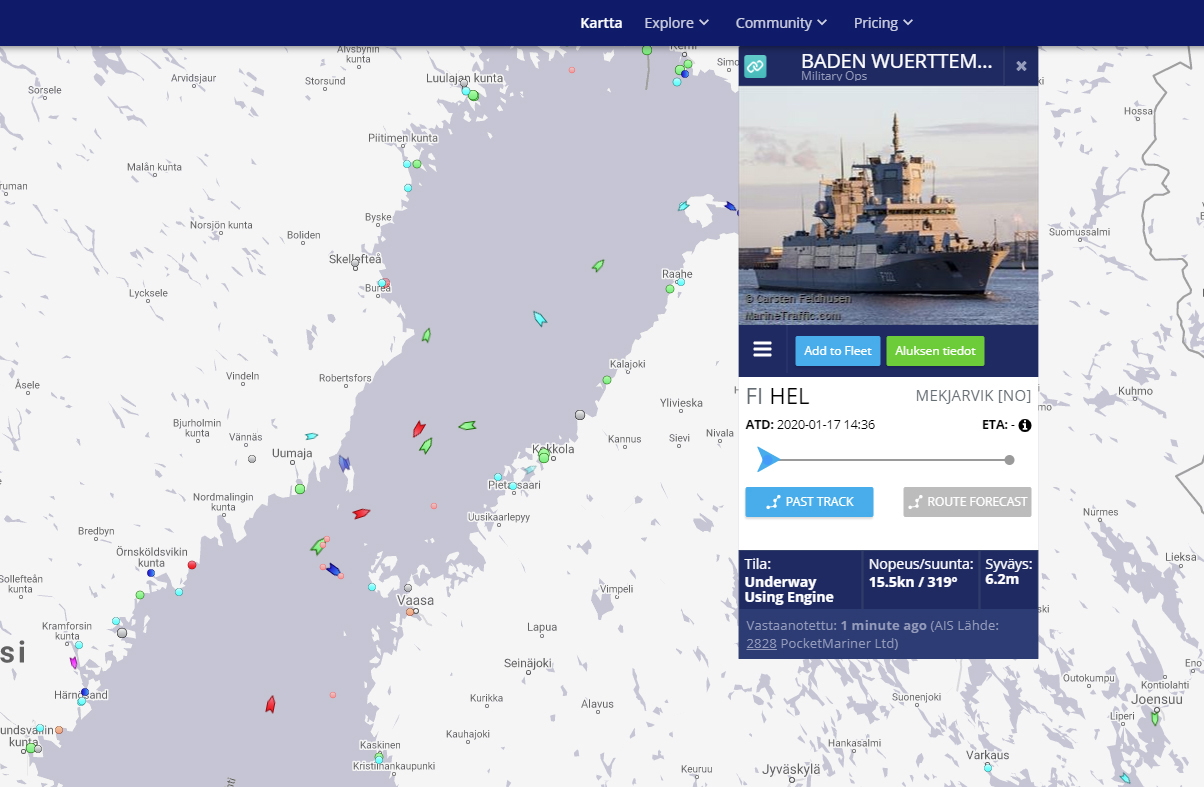Click the green port marker at Luulajan kunta
Viewport: 1204px width, 787px height.
tap(474, 96)
